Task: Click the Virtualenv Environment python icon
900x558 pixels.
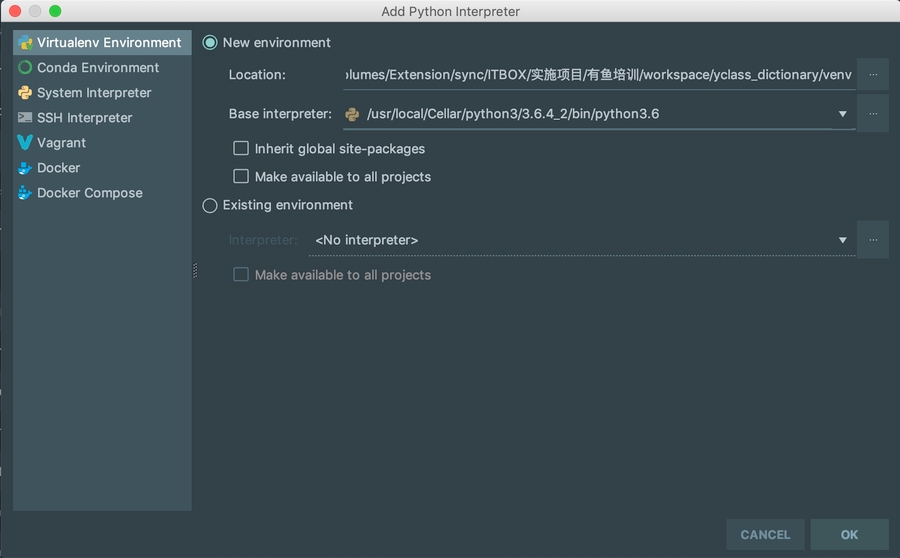Action: (25, 43)
